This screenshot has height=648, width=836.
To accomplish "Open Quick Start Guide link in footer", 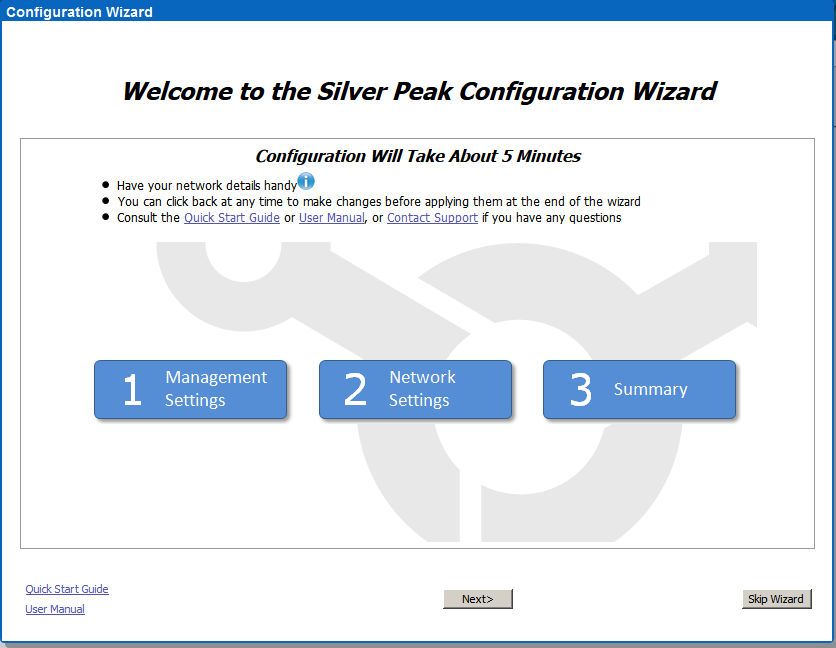I will point(67,589).
